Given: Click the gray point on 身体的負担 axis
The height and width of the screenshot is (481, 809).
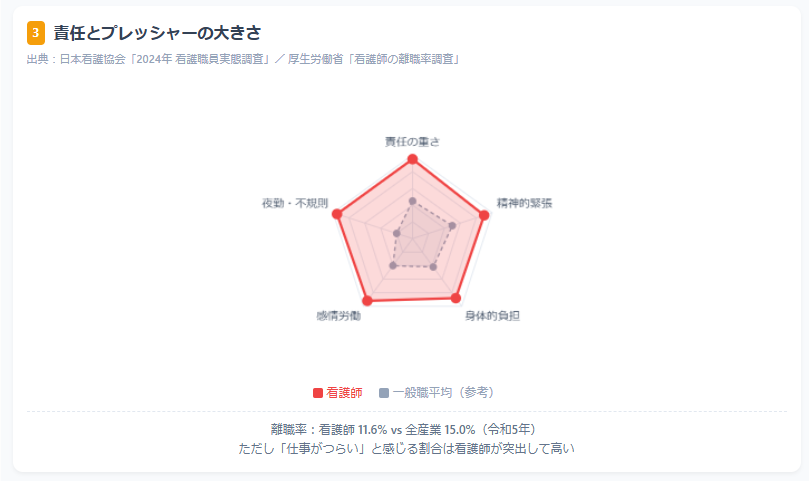Looking at the screenshot, I should (x=433, y=267).
